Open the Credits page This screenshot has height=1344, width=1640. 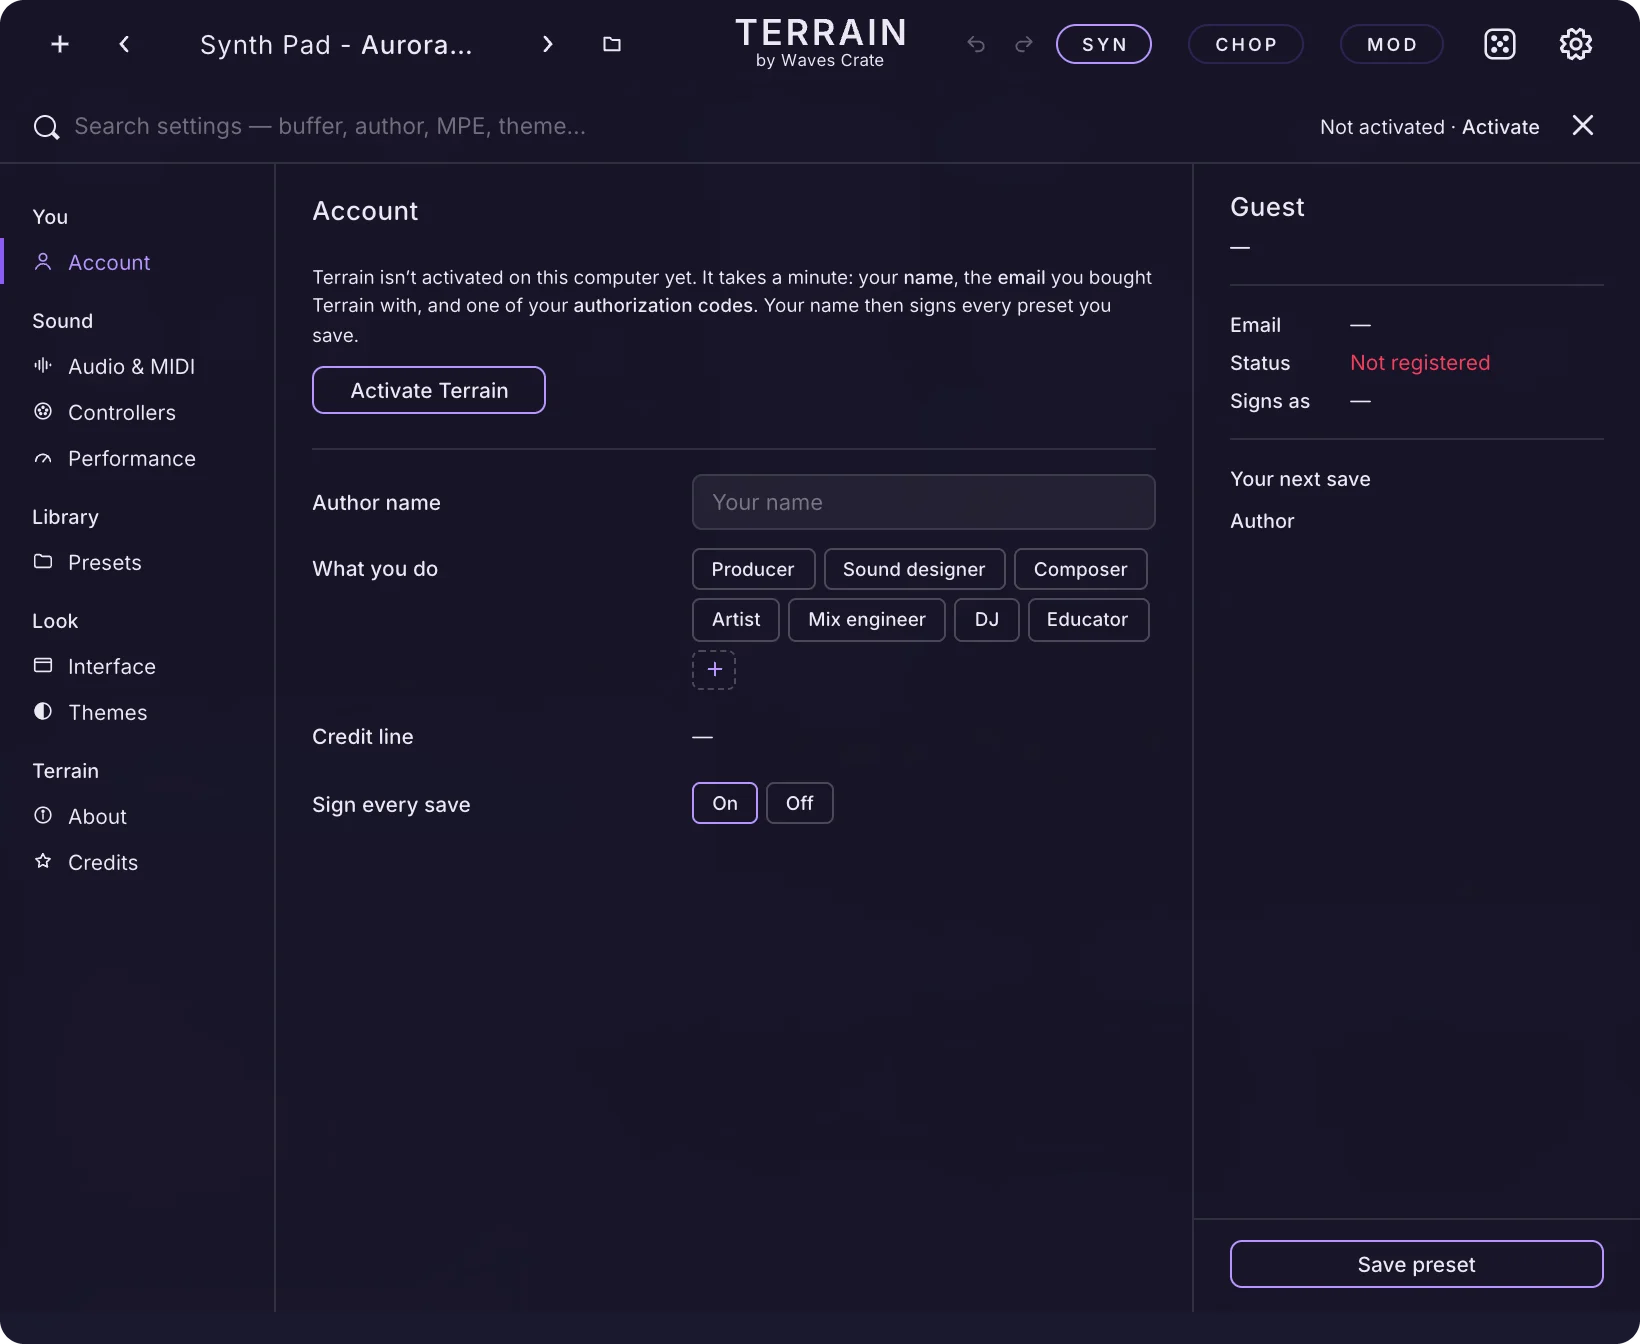click(x=138, y=862)
